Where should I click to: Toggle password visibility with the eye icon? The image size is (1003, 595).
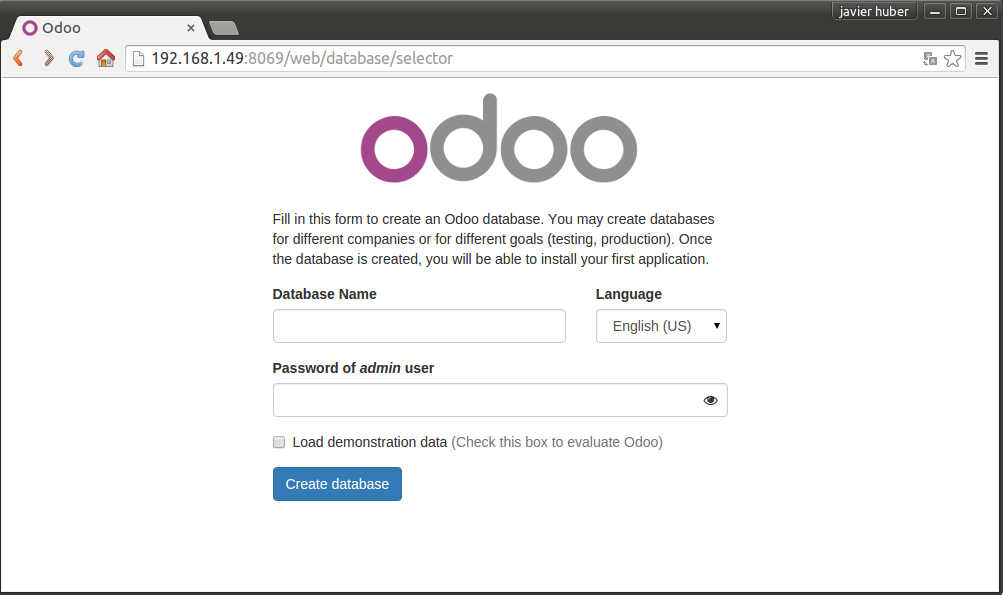pyautogui.click(x=710, y=400)
